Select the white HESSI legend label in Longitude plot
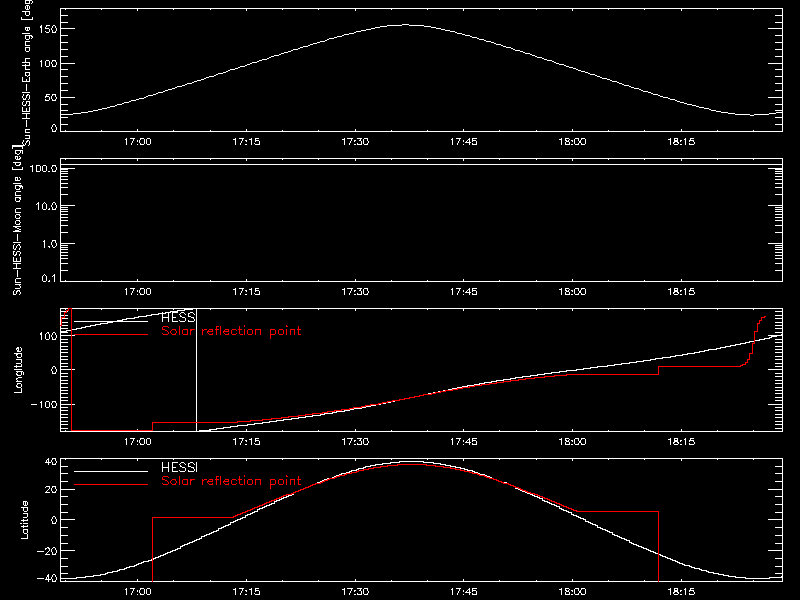Screen dimensions: 800x600 [178, 317]
